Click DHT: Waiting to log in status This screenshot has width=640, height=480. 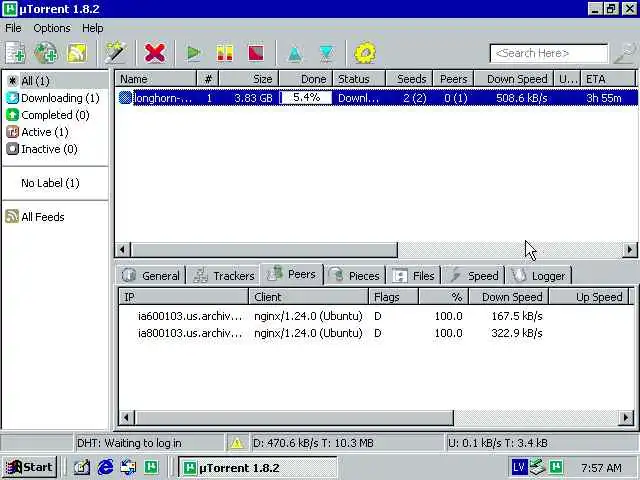pyautogui.click(x=129, y=443)
